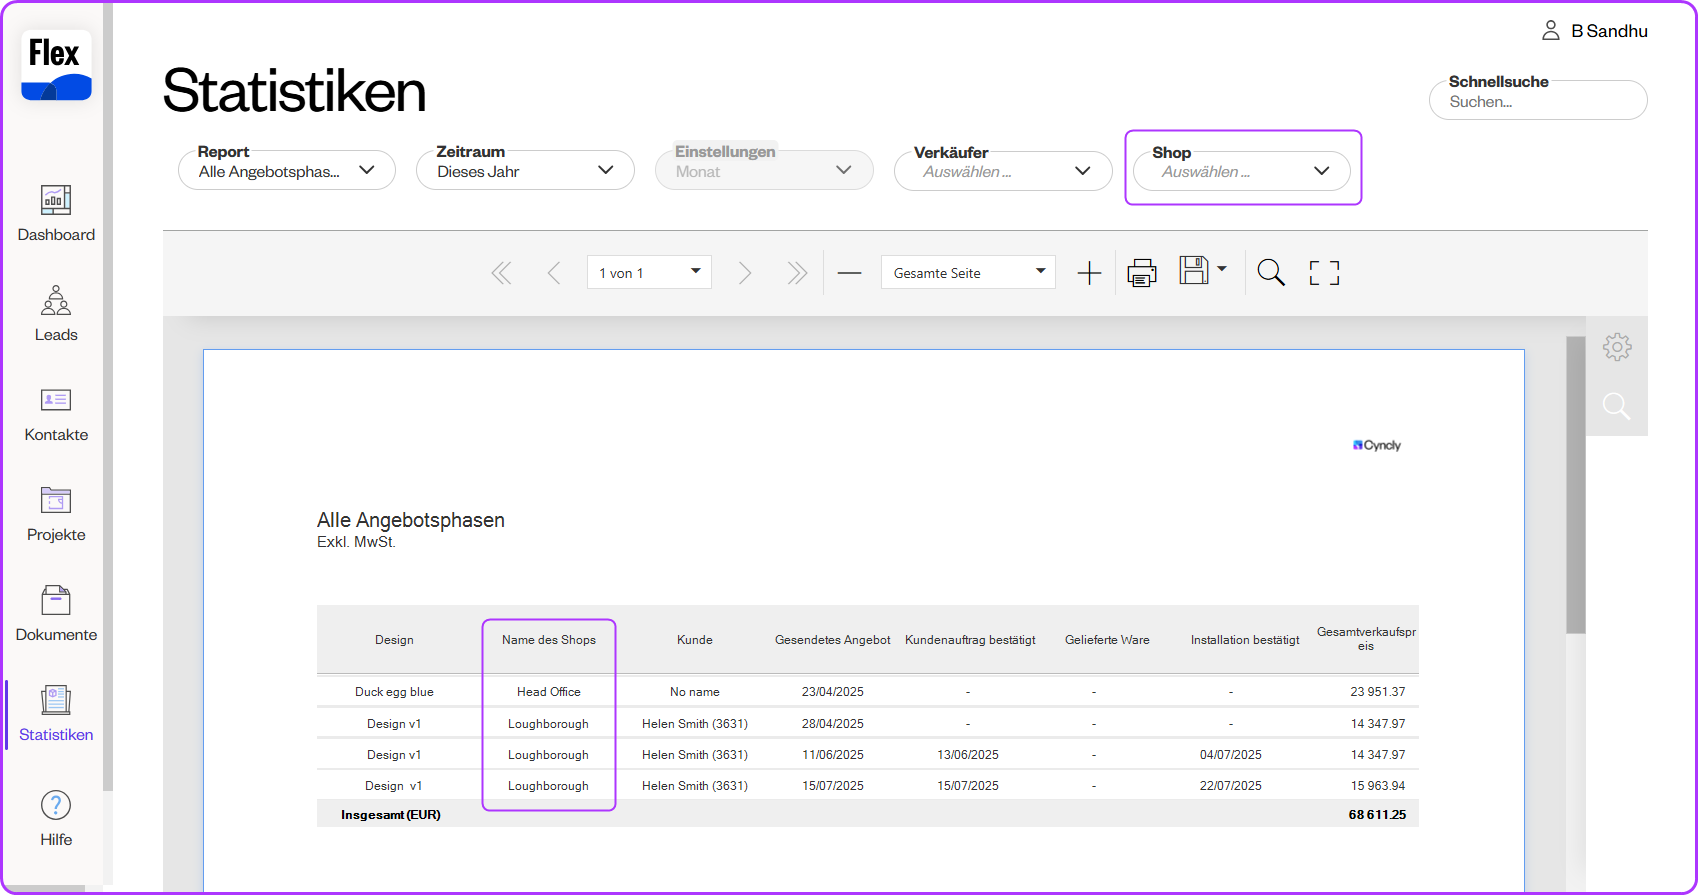Open the gear settings in side panel
This screenshot has height=895, width=1698.
1616,347
